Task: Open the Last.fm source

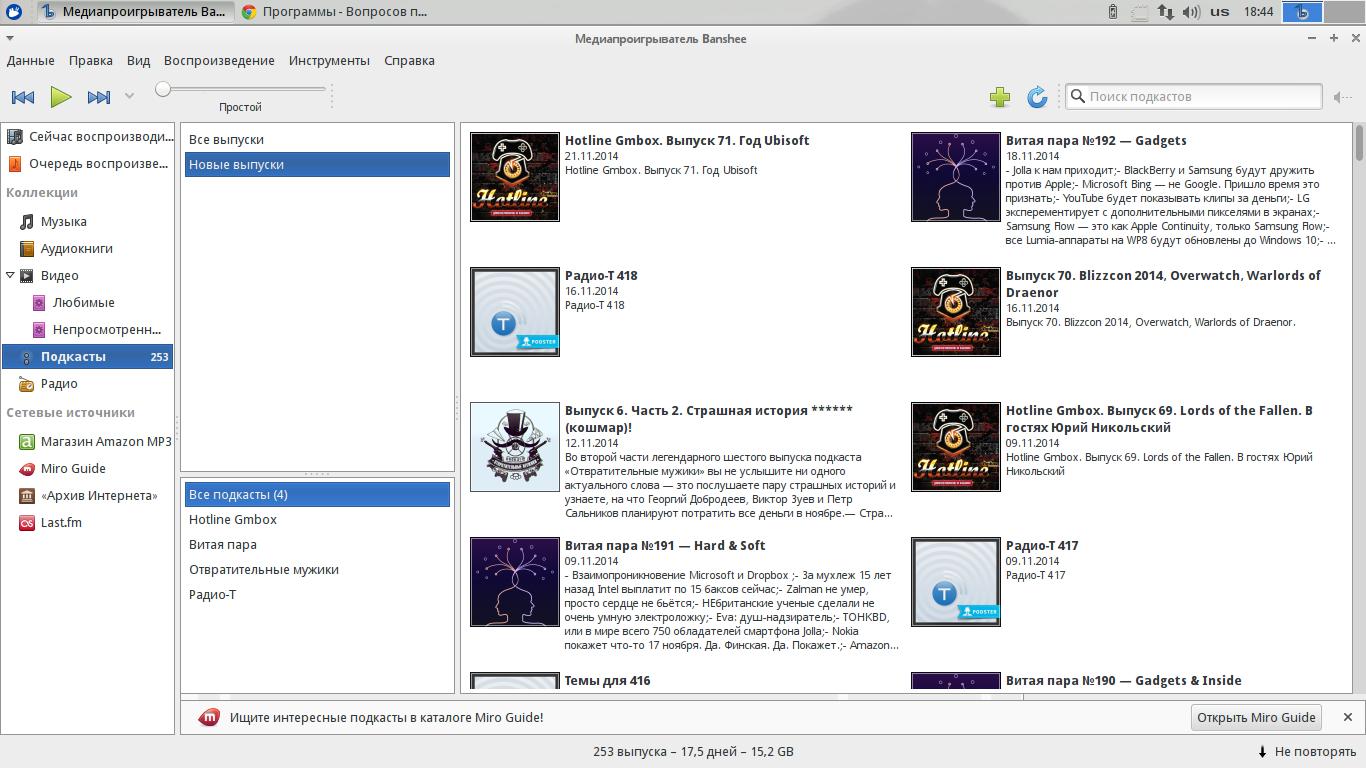Action: (x=88, y=523)
